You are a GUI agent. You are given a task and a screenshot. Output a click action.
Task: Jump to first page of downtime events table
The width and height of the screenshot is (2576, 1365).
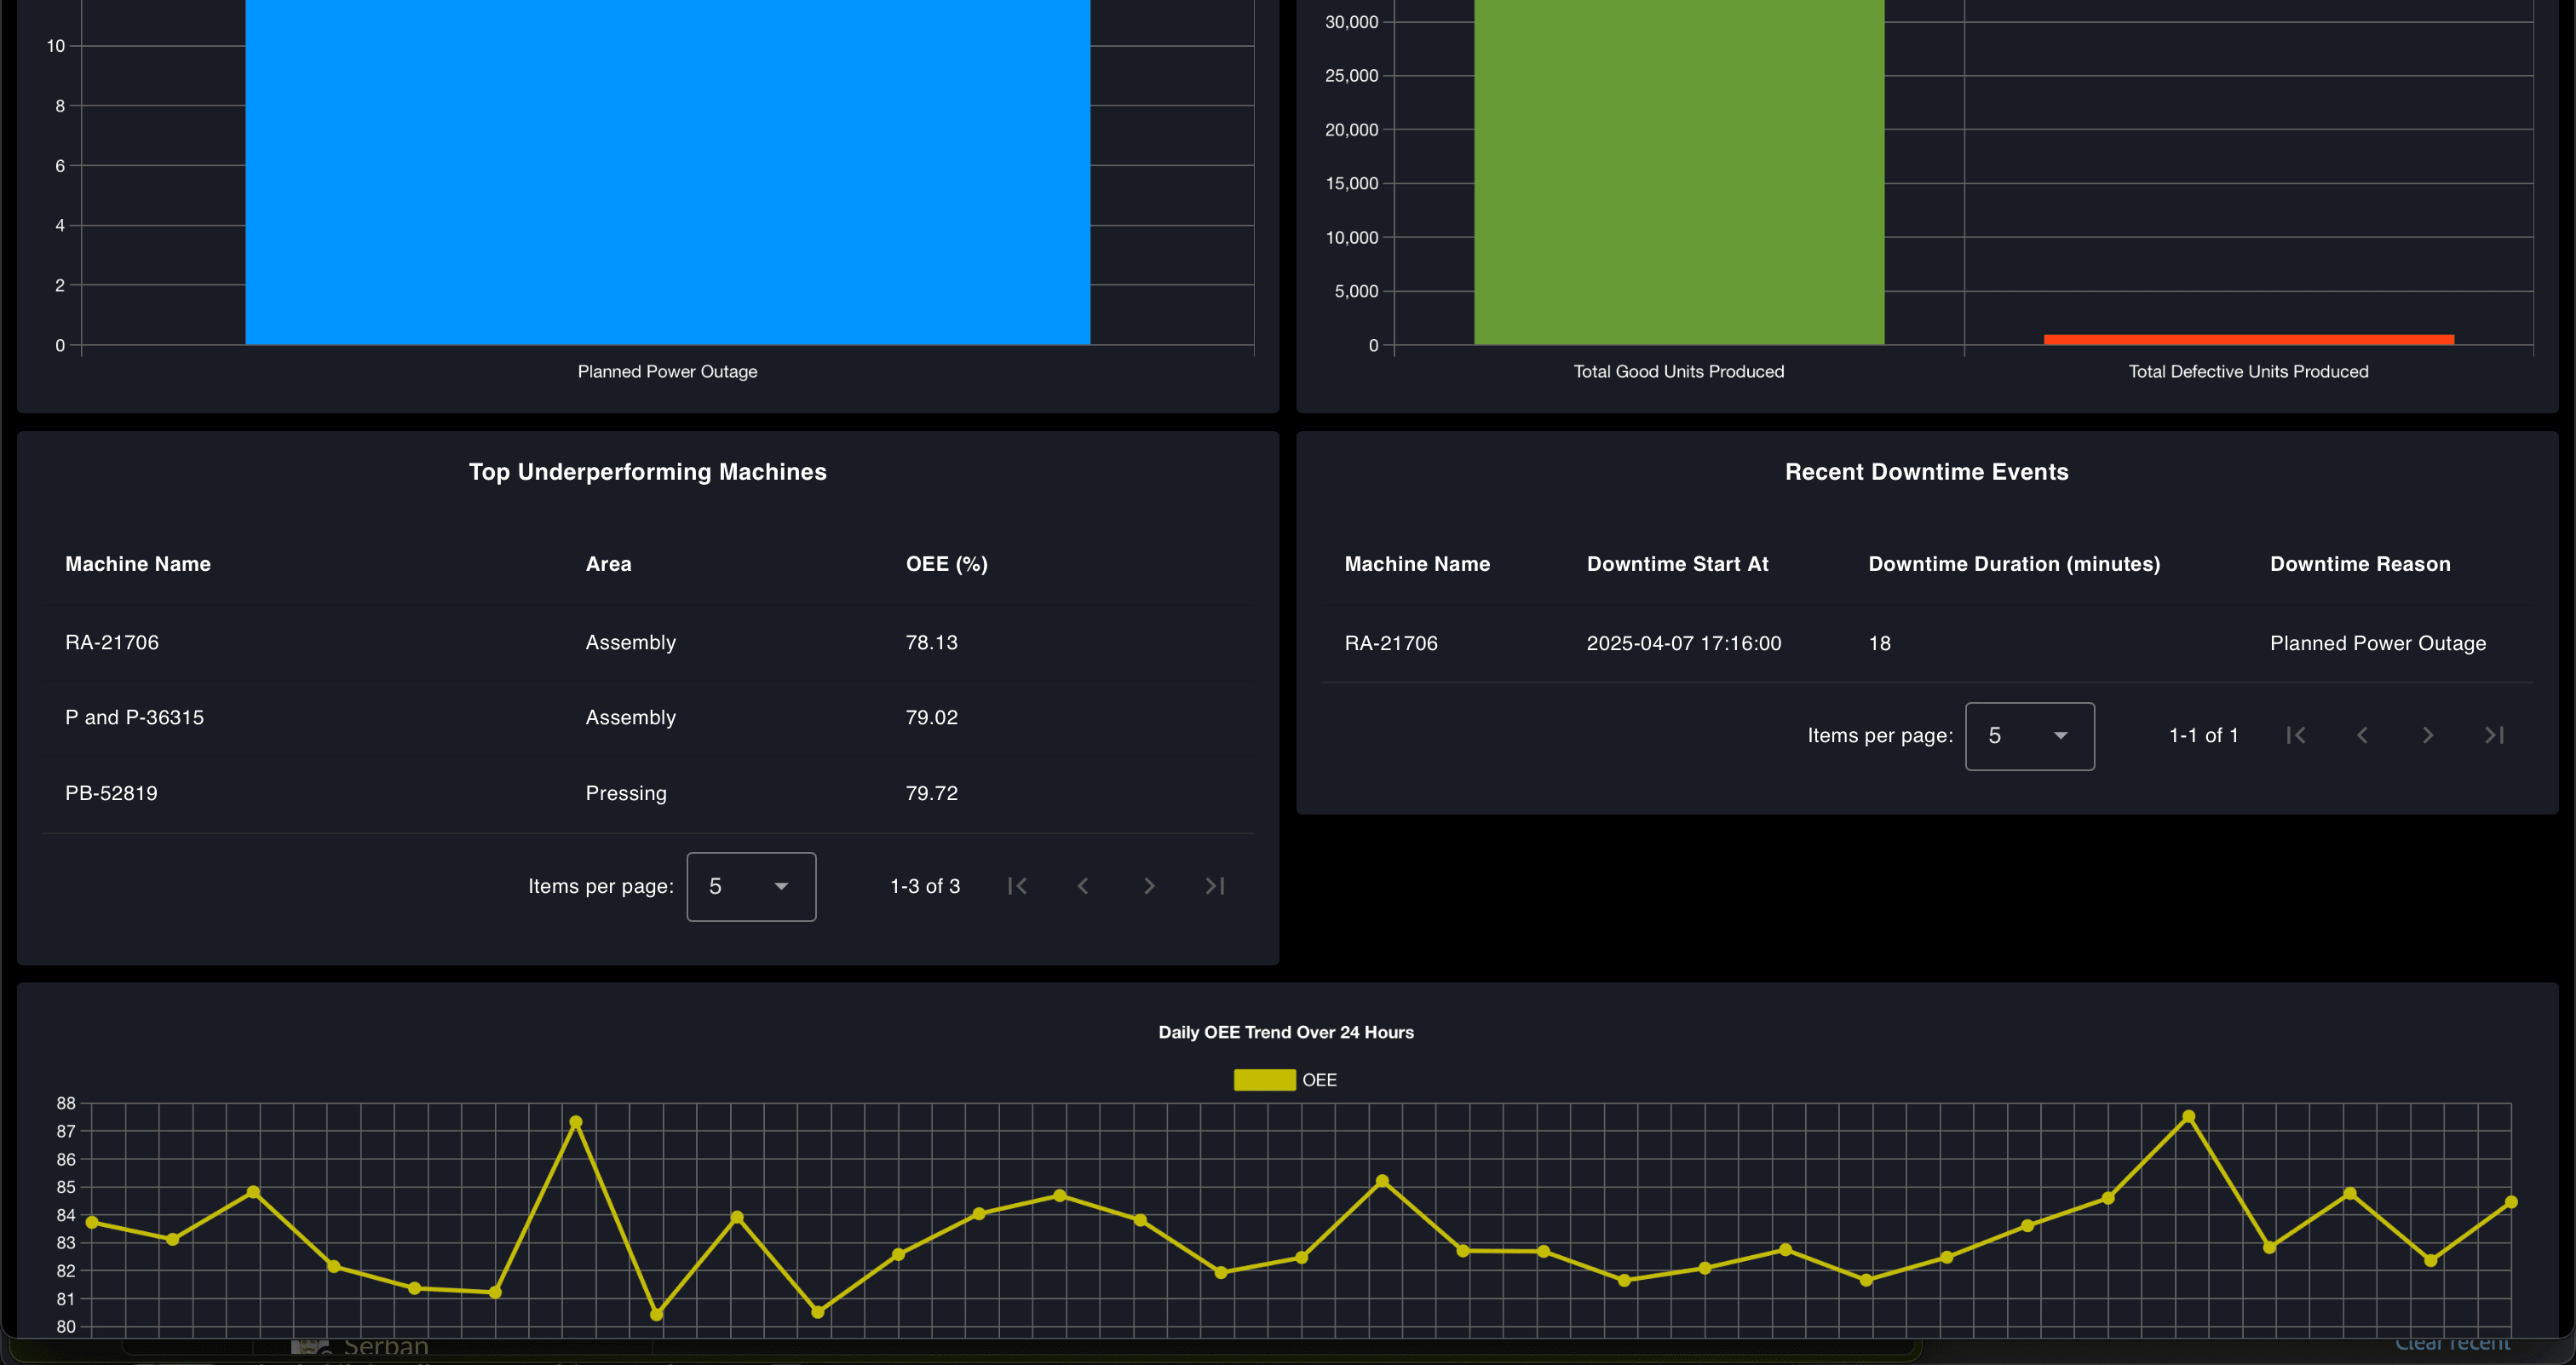2295,735
